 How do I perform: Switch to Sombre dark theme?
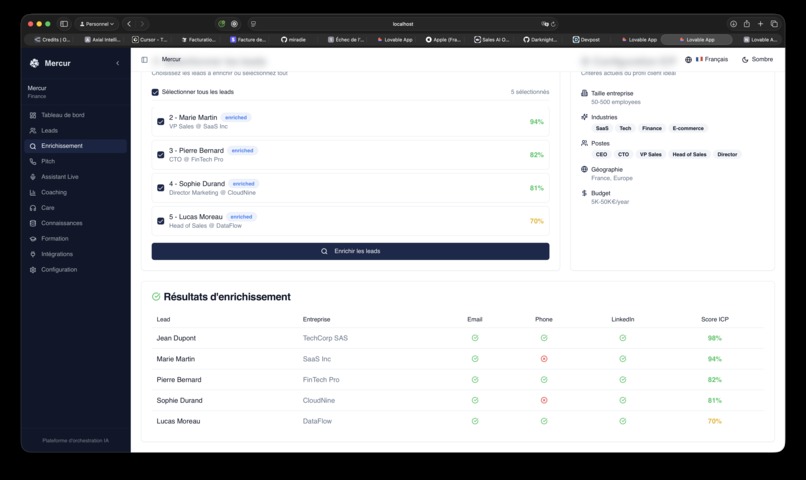757,60
